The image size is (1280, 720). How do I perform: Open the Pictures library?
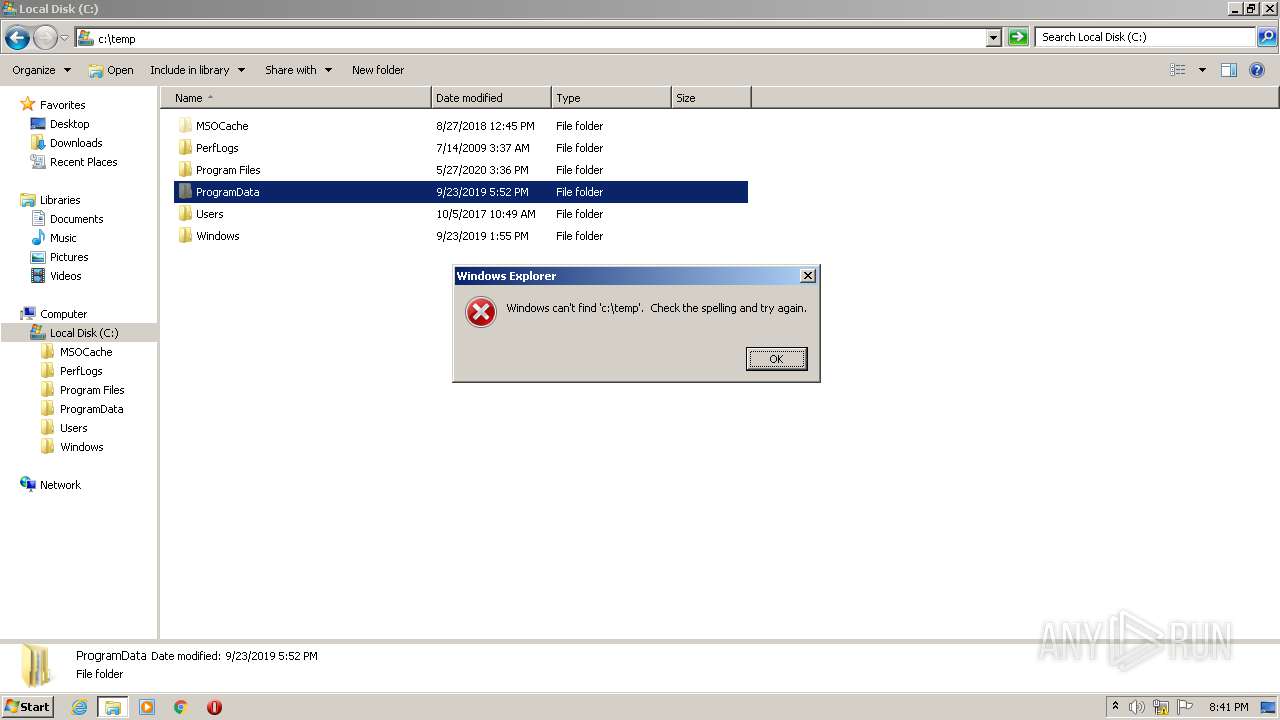[x=69, y=257]
